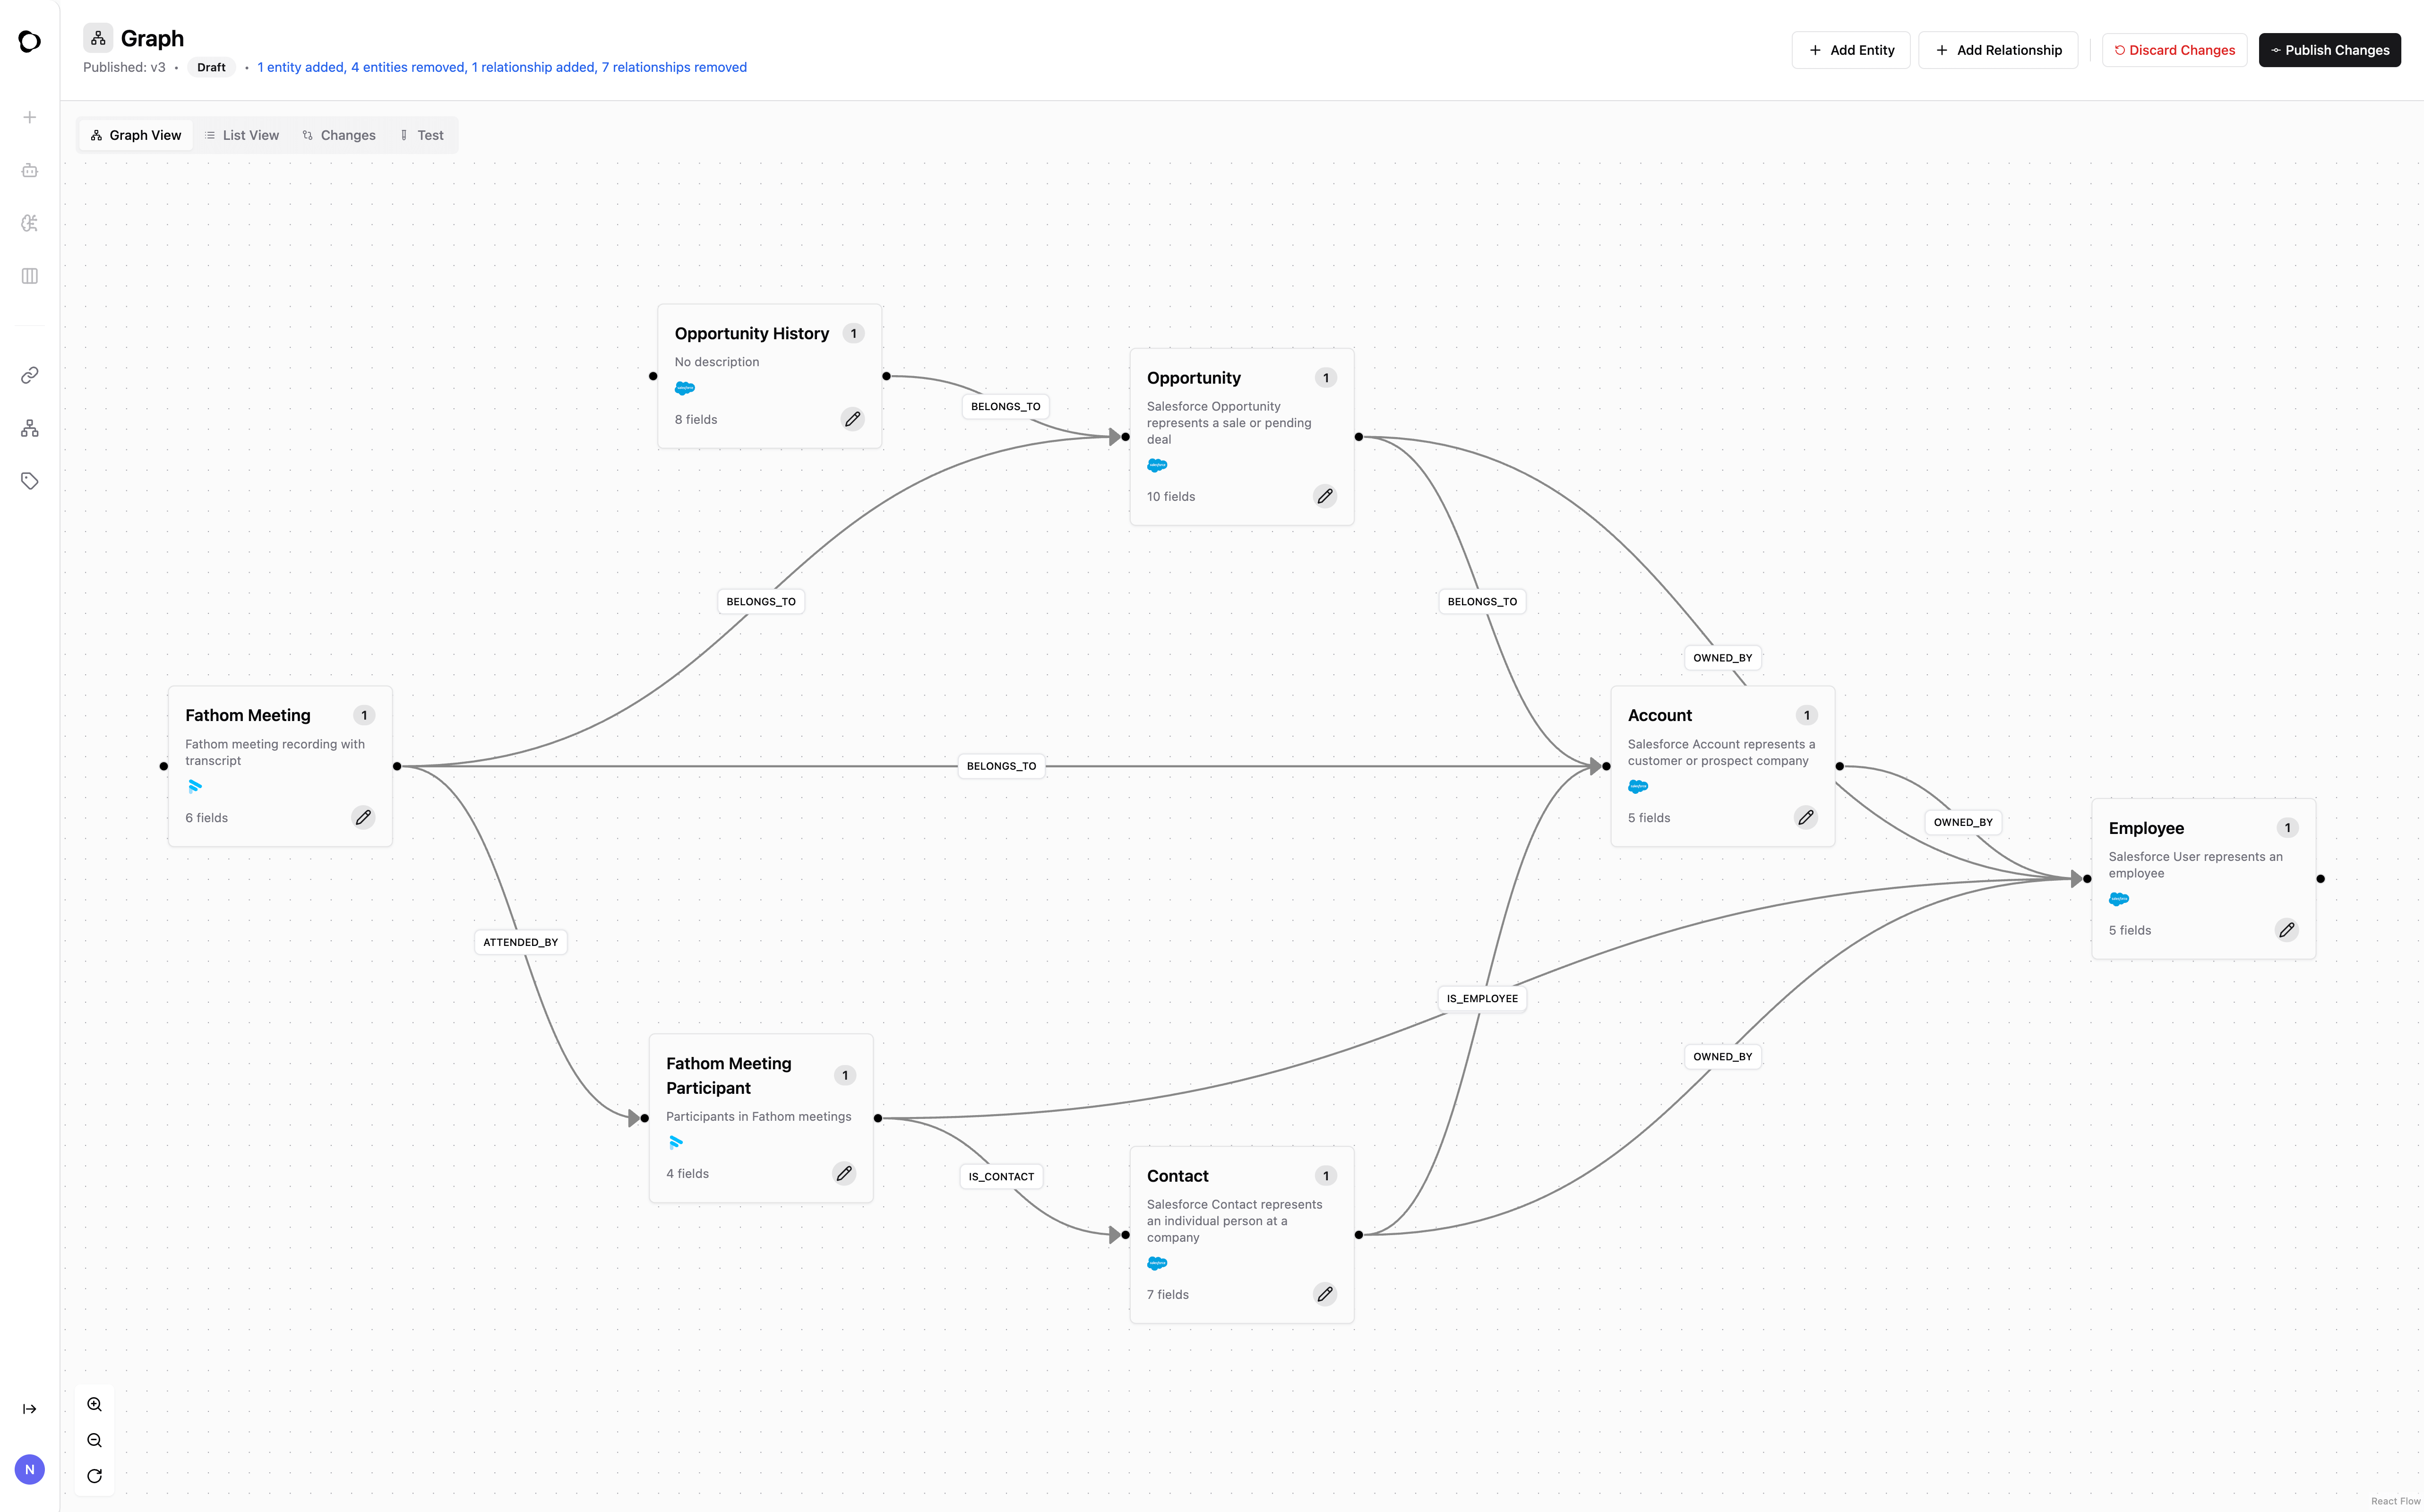Discard the draft changes
Viewport: 2424px width, 1512px height.
2174,50
